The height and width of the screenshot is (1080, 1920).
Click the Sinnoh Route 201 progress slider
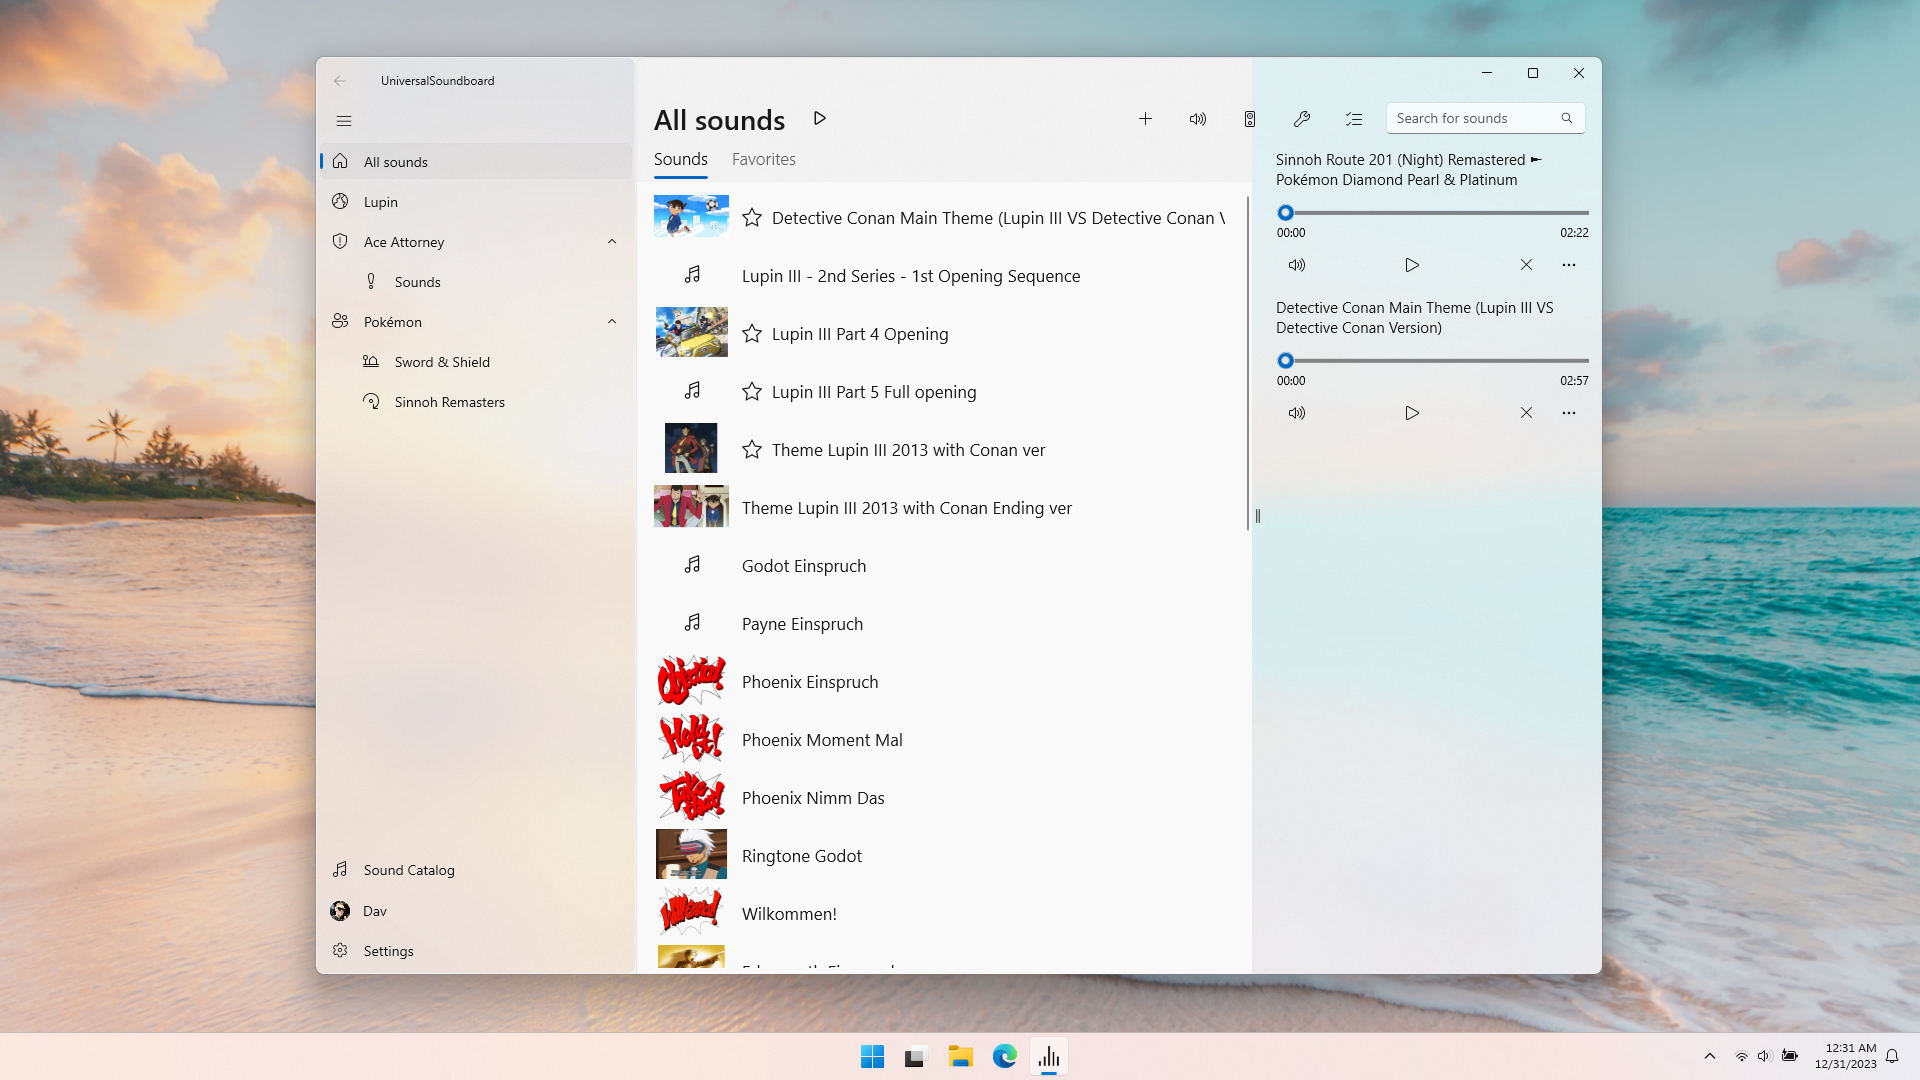[1436, 213]
